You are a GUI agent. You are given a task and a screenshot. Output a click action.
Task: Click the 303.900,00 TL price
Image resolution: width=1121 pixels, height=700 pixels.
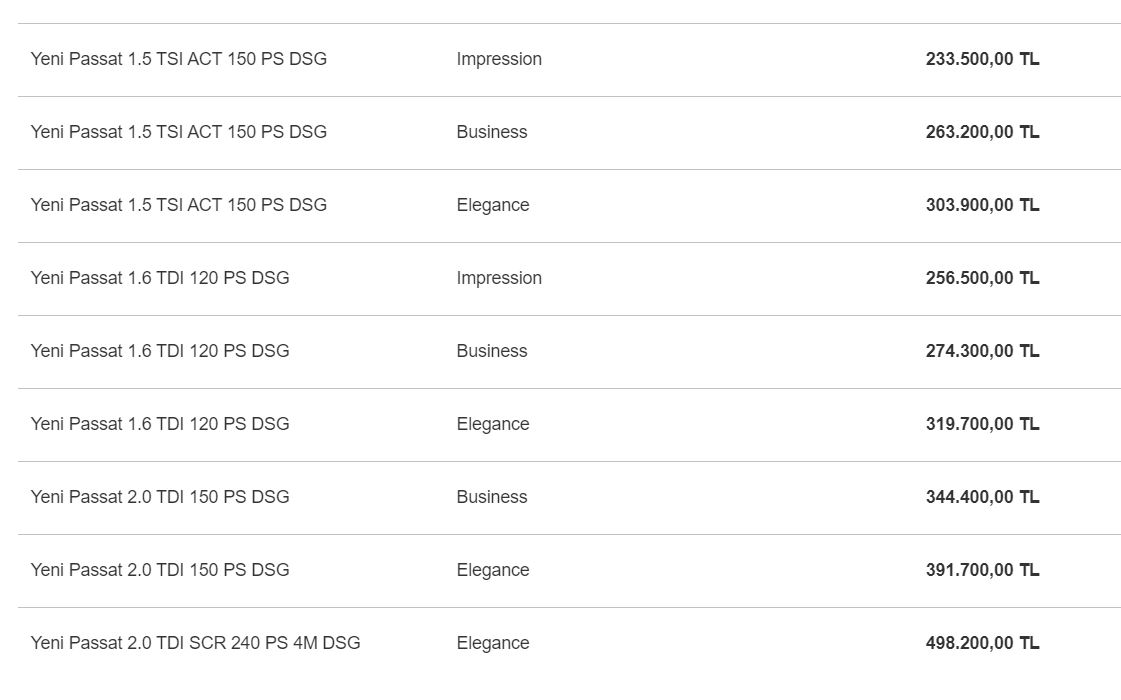982,205
